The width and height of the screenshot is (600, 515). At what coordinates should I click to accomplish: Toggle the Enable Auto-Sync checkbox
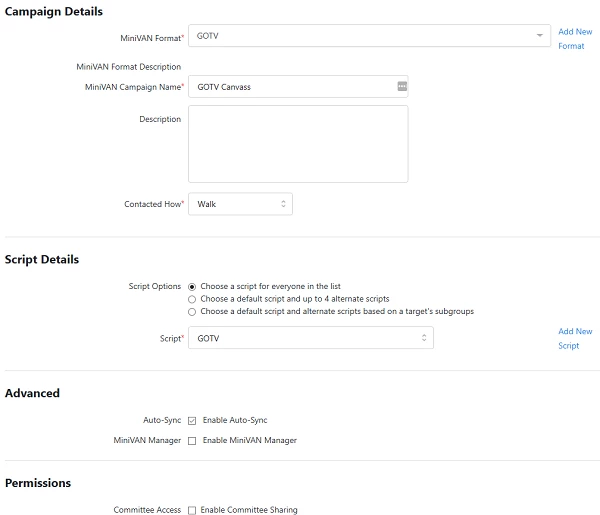click(192, 421)
